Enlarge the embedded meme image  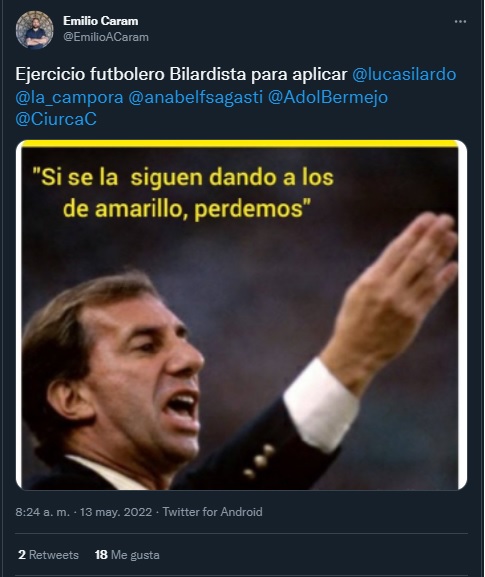click(241, 315)
